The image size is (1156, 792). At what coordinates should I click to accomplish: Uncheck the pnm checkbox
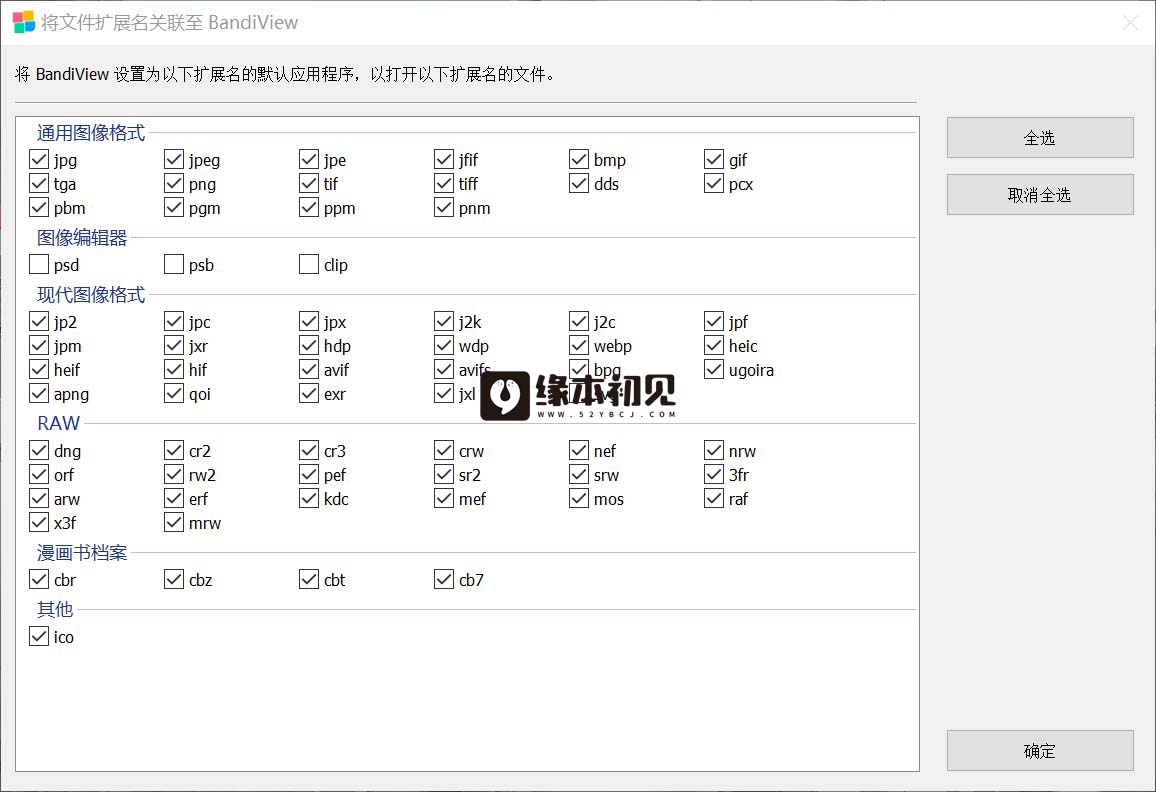pos(444,207)
